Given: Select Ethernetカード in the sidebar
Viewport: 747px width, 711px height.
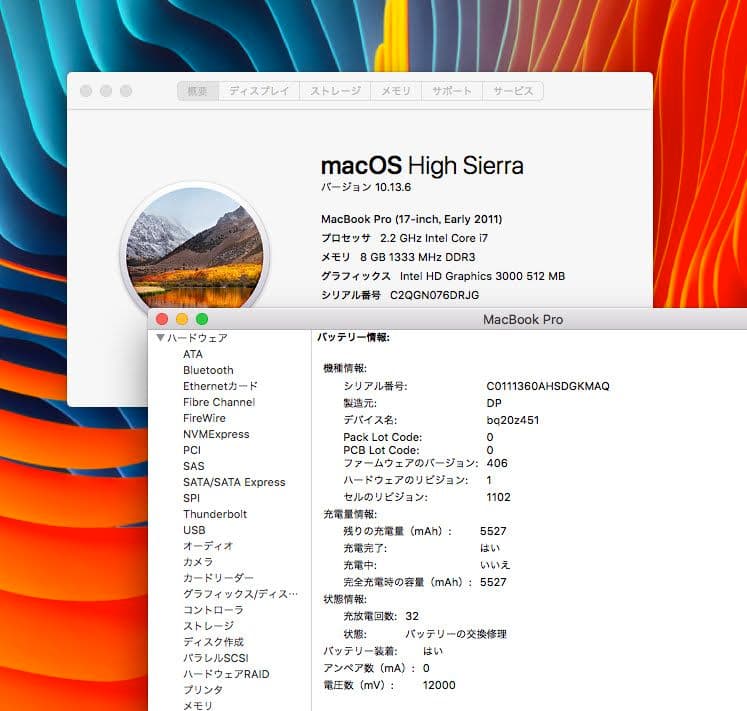Looking at the screenshot, I should (x=220, y=386).
